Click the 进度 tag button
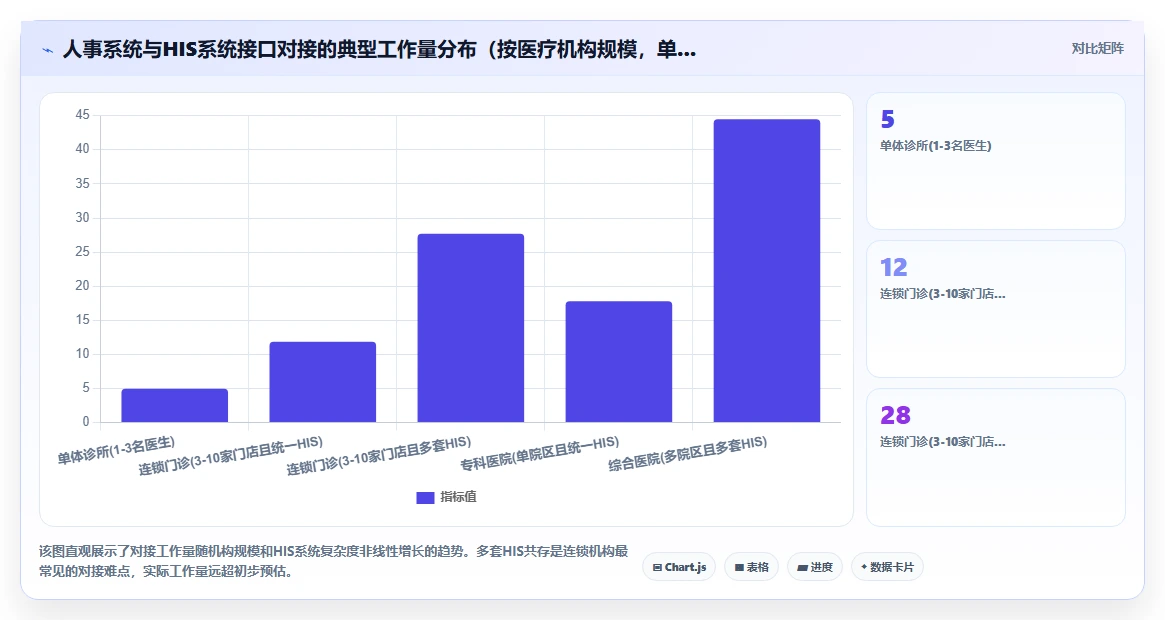This screenshot has width=1165, height=620. click(x=815, y=566)
